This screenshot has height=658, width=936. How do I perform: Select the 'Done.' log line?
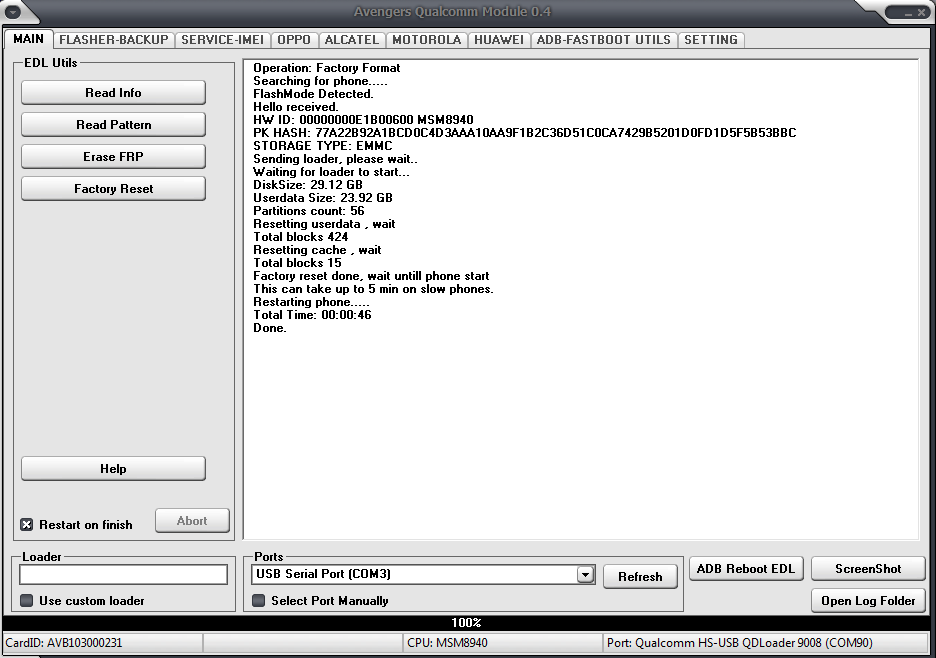270,328
